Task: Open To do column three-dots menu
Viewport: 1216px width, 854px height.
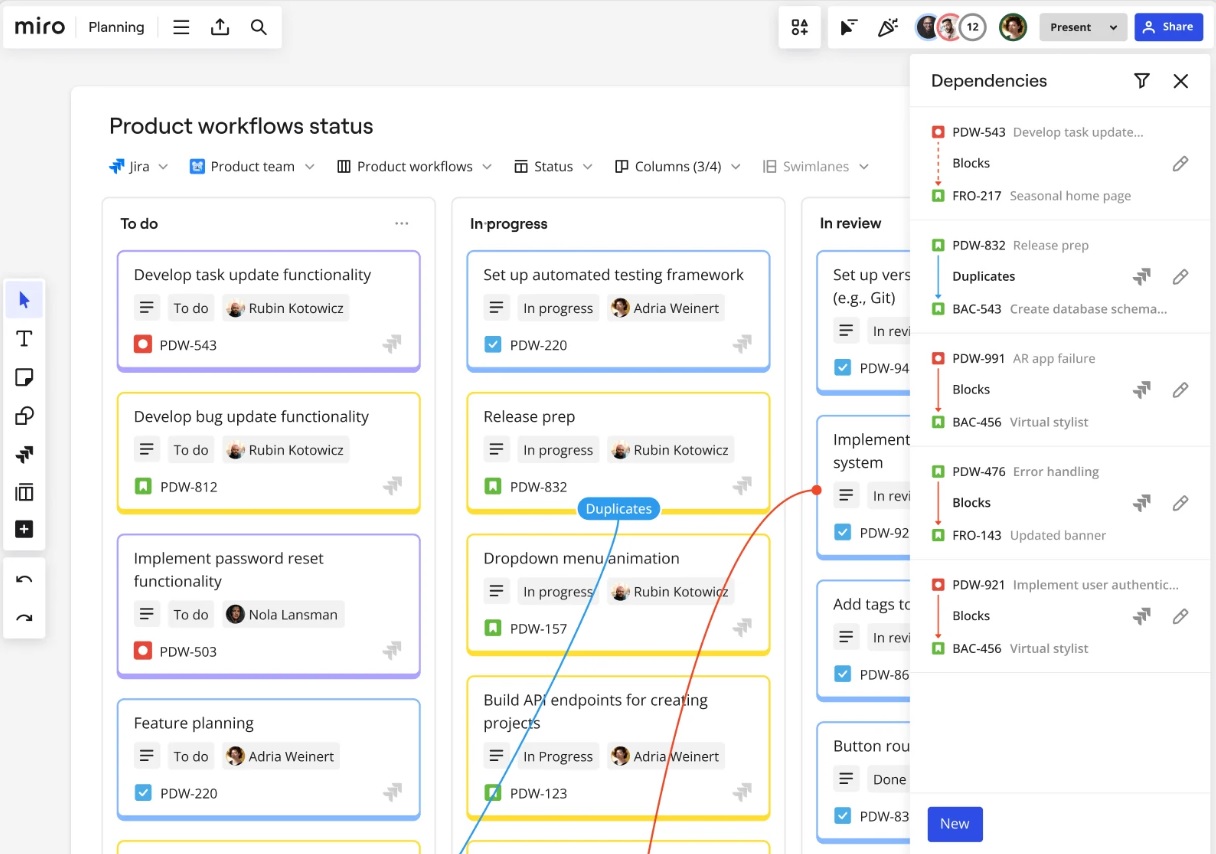Action: (x=402, y=224)
